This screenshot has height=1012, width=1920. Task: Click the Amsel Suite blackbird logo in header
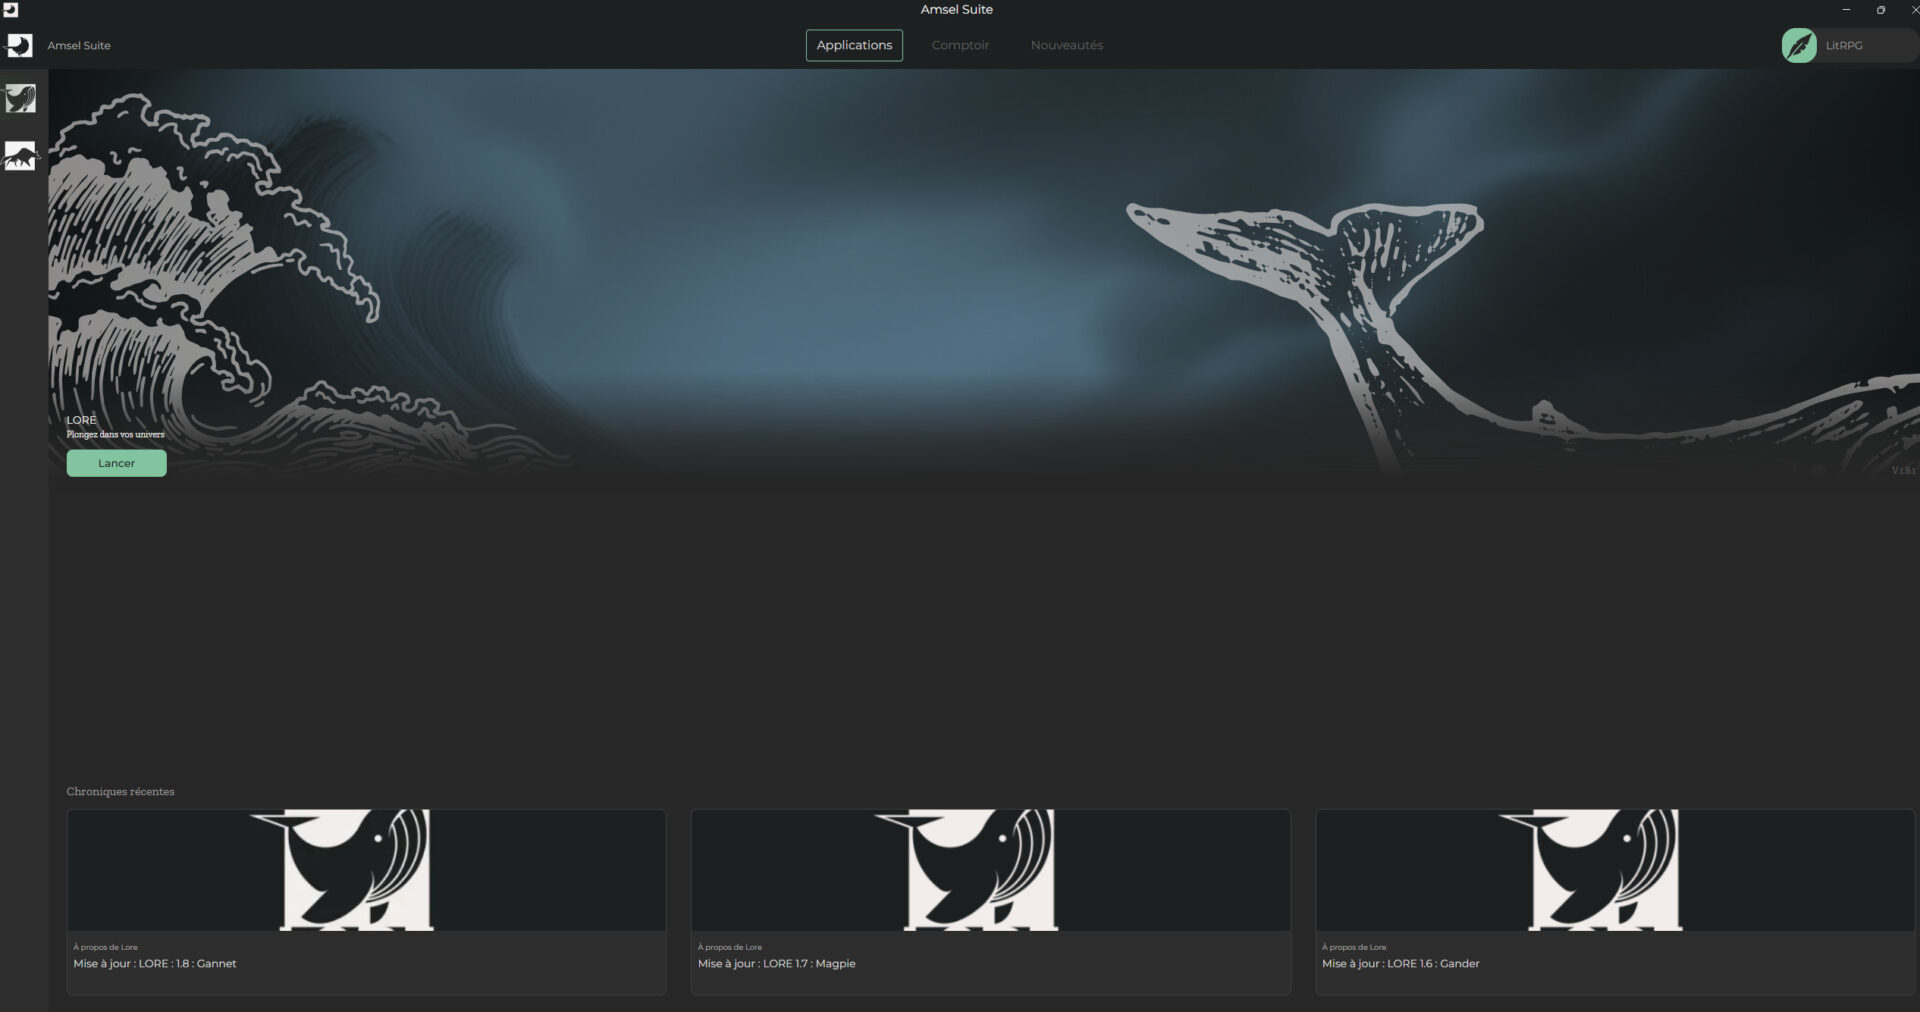(x=19, y=45)
